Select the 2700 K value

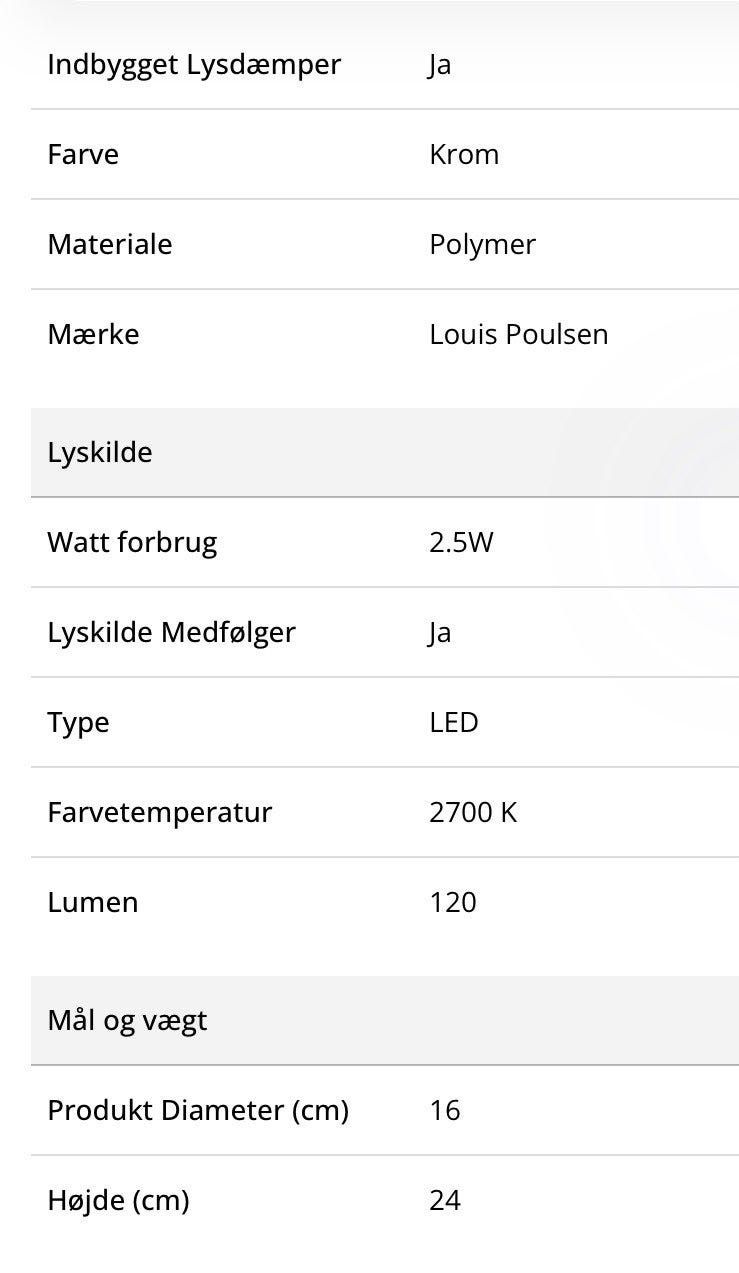point(473,813)
